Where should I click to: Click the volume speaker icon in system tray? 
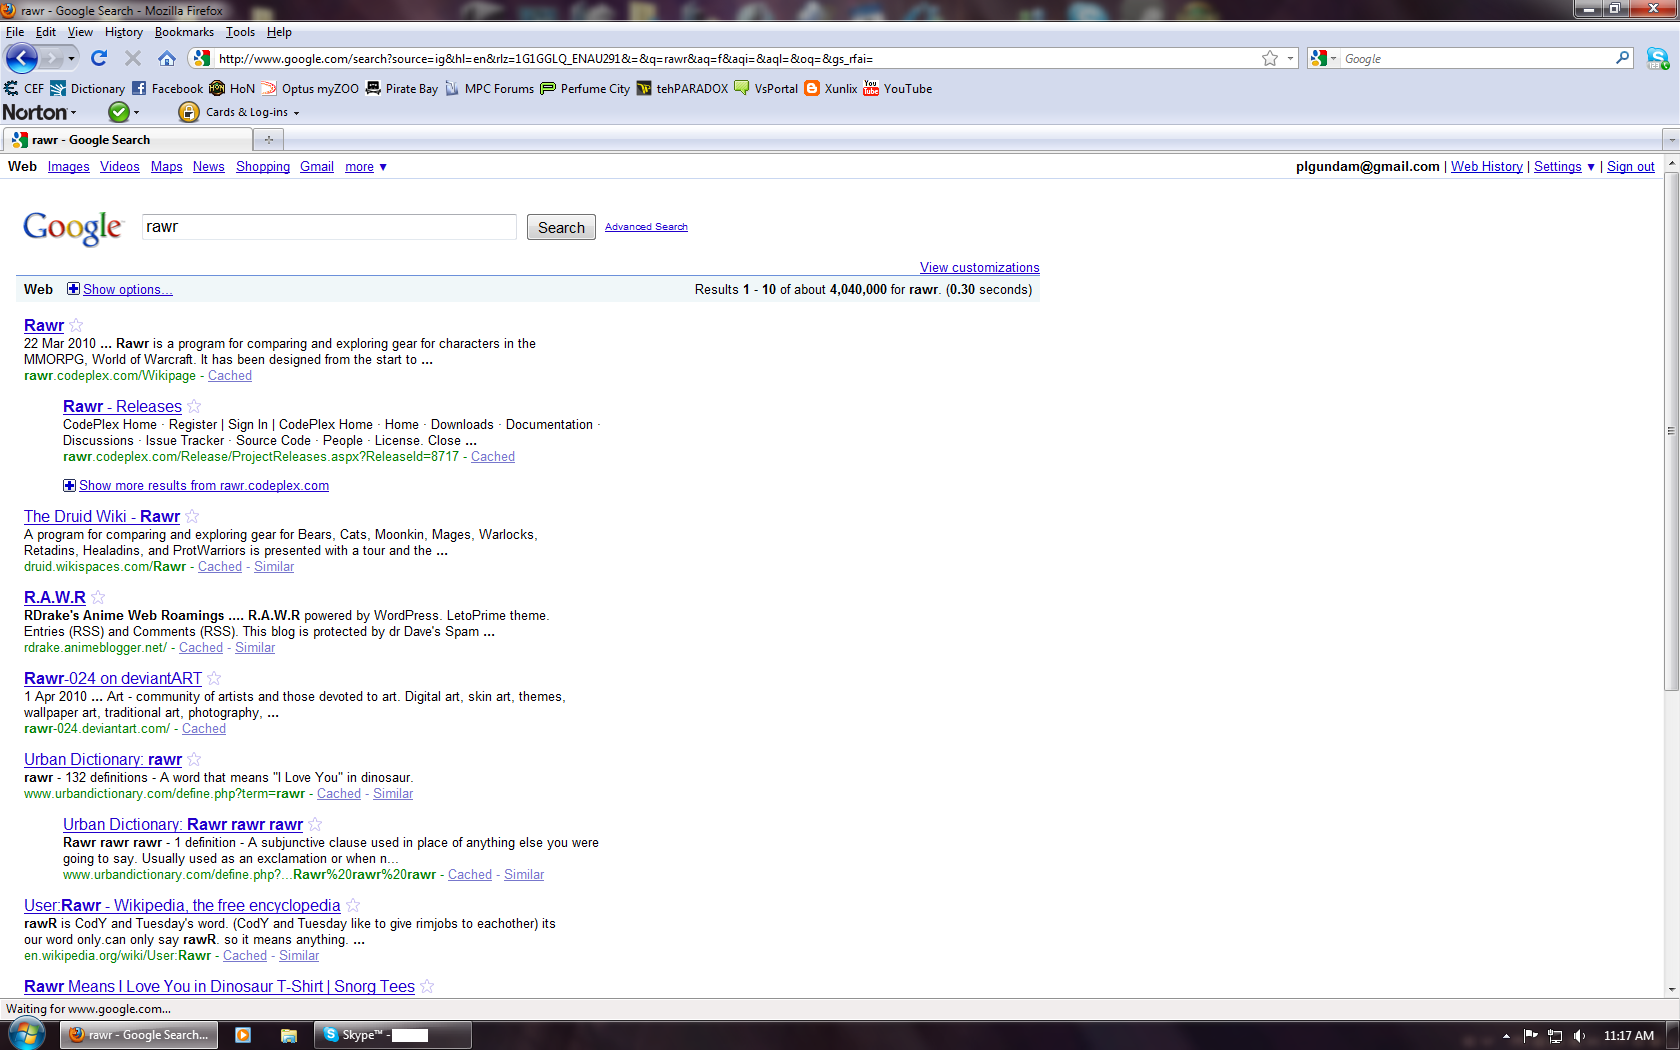point(1579,1036)
